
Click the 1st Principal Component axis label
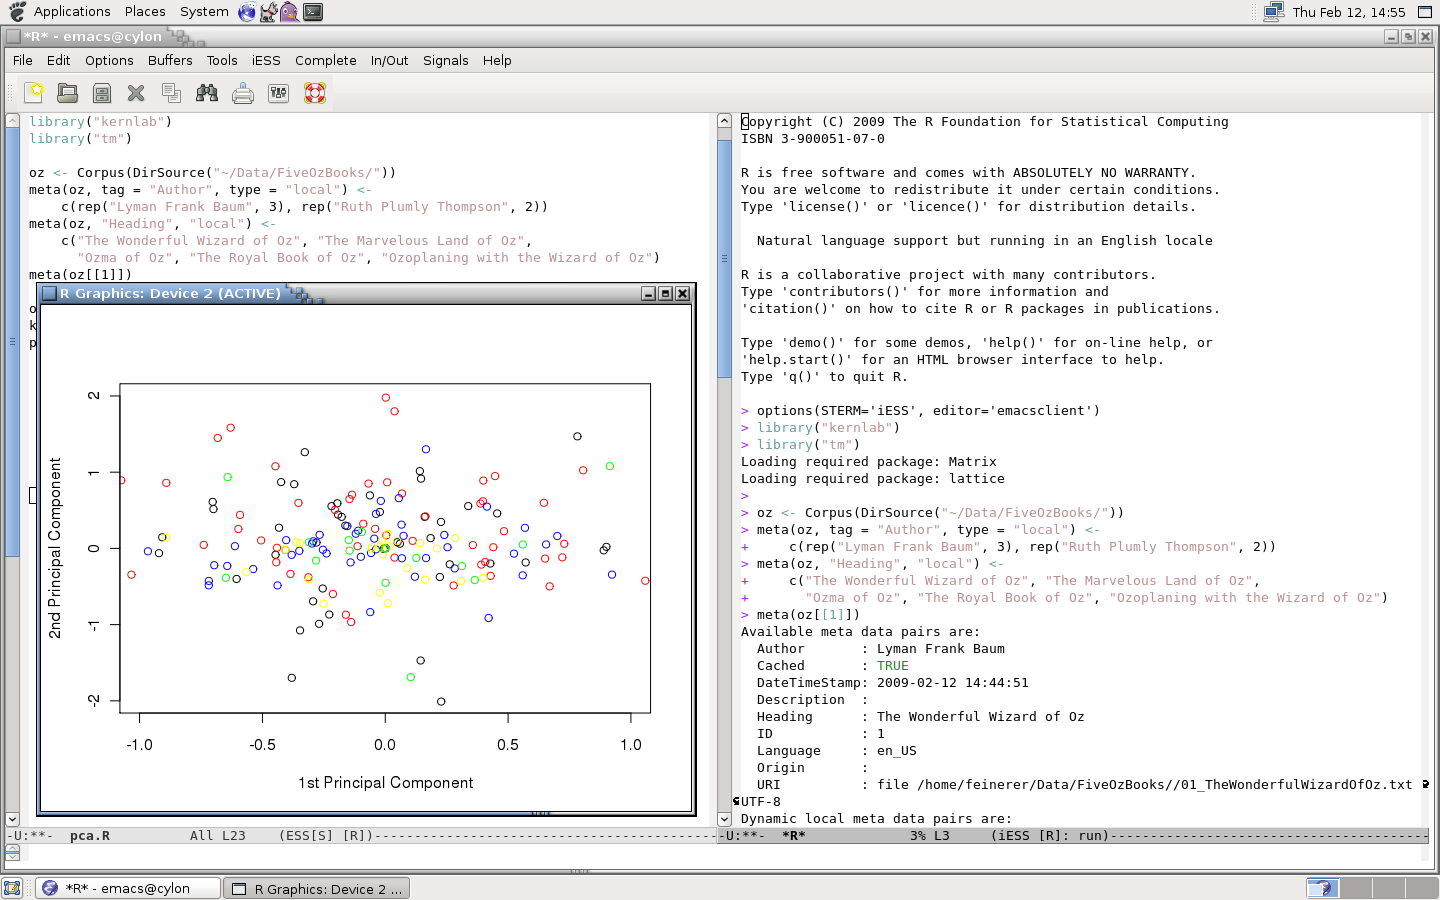[x=386, y=783]
